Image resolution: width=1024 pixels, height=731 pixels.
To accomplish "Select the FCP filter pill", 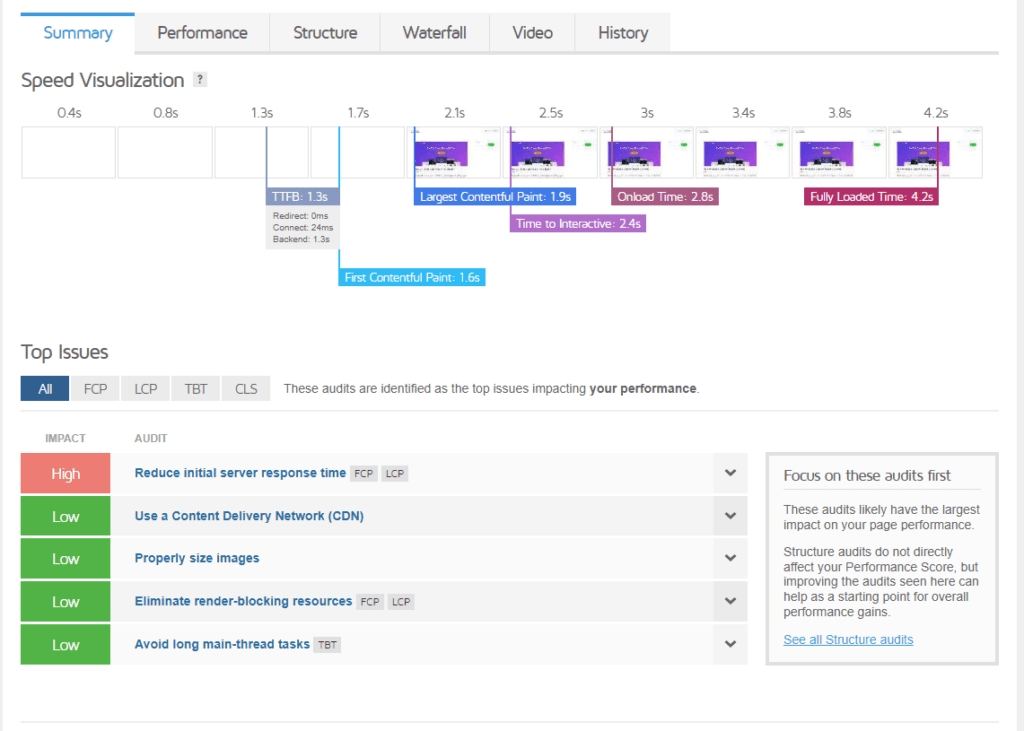I will point(94,388).
